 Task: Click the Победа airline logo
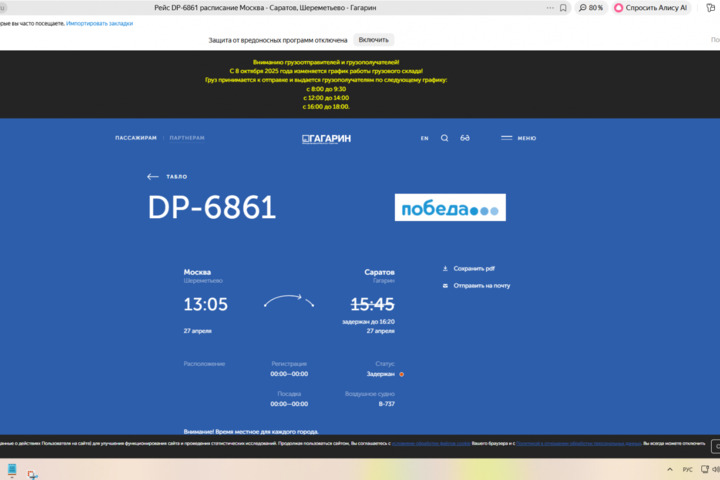pos(450,208)
